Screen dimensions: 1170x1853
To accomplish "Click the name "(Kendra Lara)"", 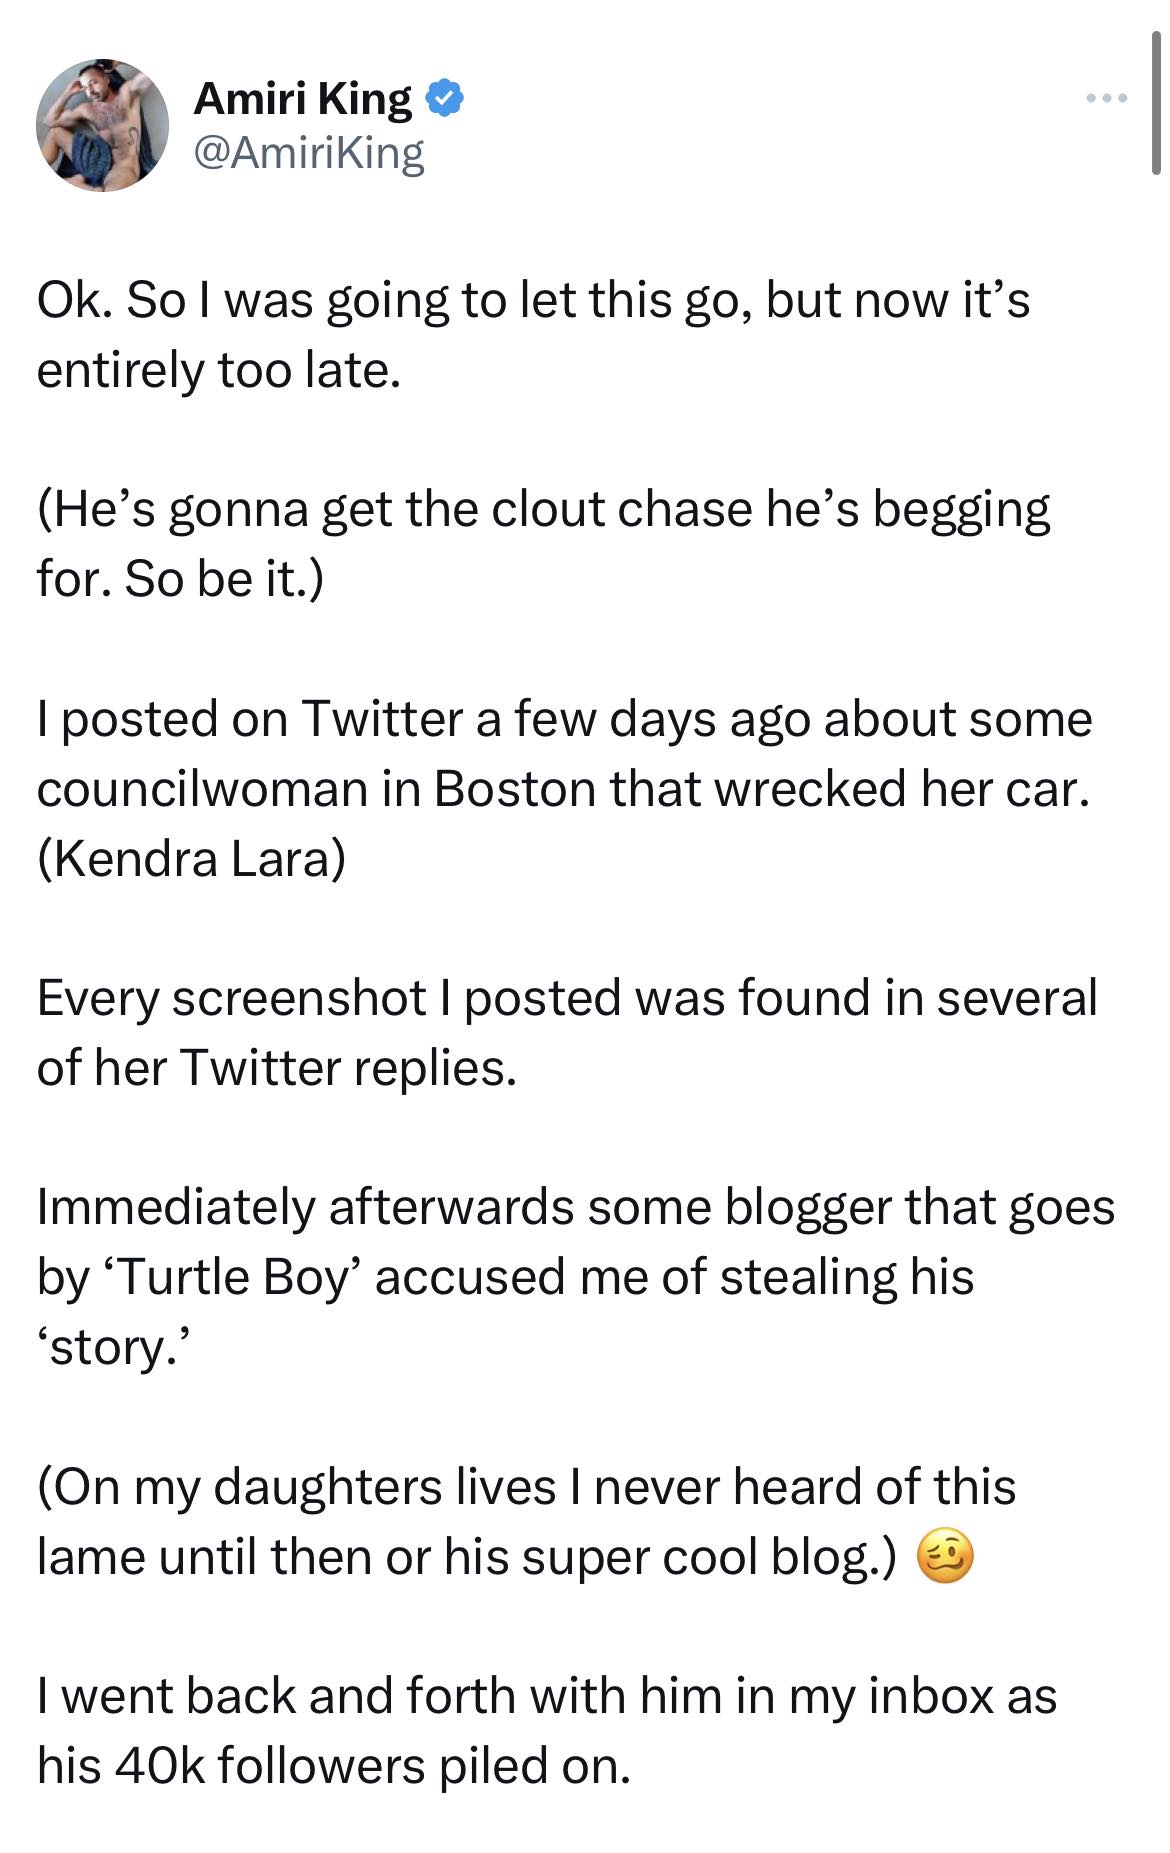I will coord(191,860).
